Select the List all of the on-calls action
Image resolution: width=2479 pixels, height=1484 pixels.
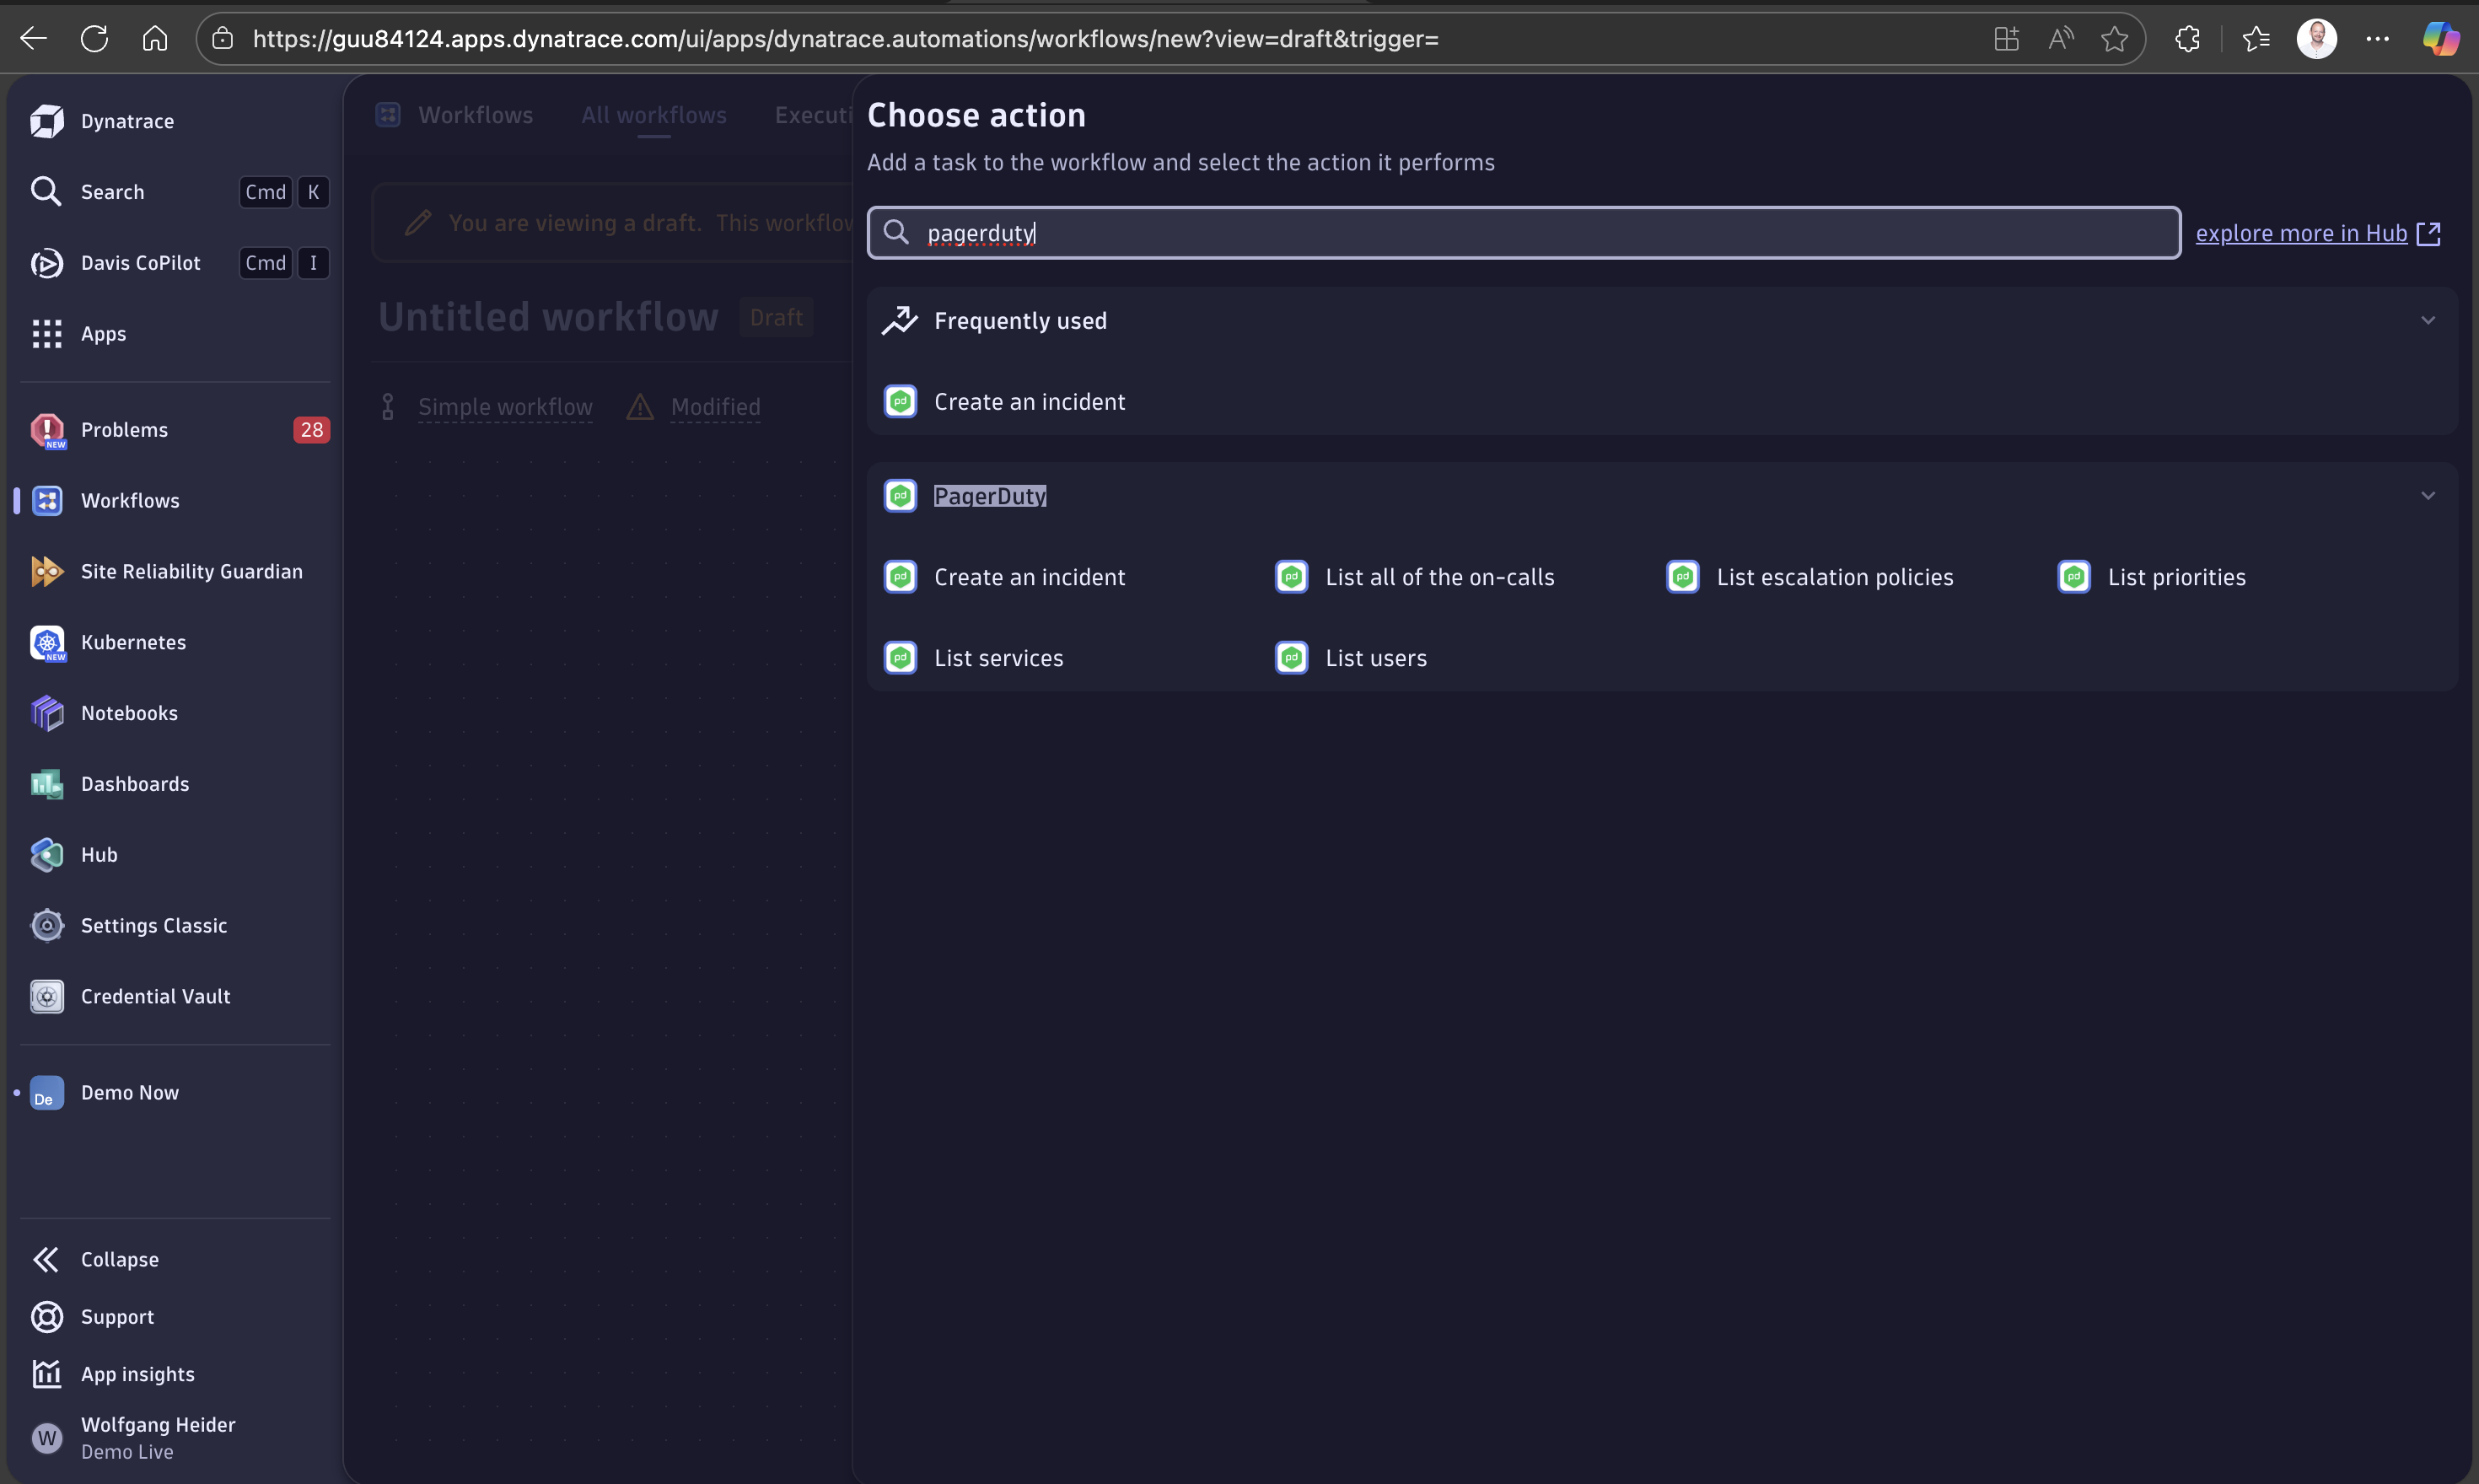pyautogui.click(x=1439, y=576)
